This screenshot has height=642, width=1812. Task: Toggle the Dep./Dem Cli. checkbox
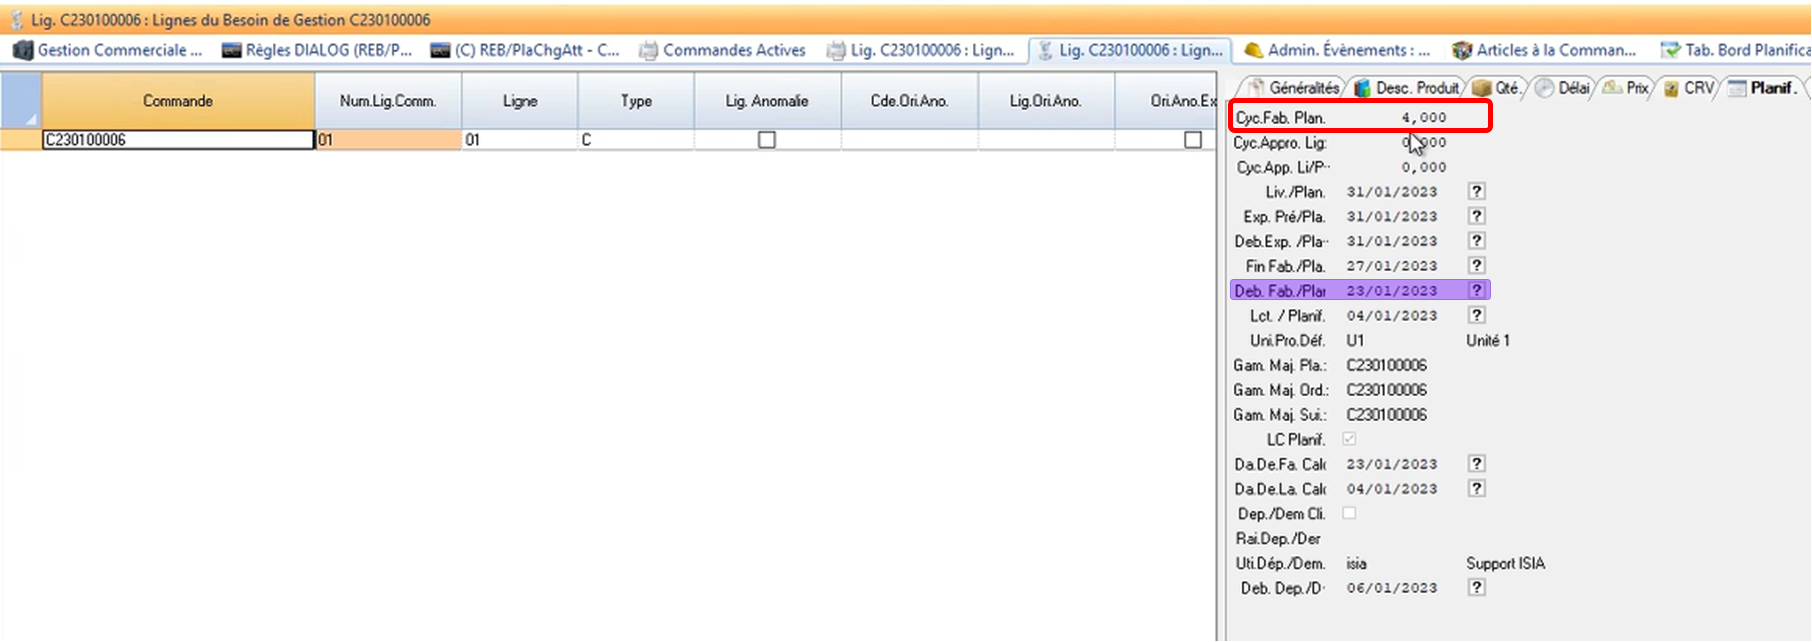(1349, 513)
